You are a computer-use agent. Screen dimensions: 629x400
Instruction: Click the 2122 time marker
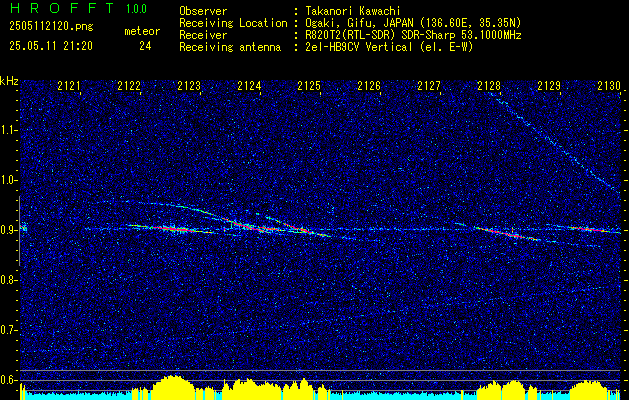tap(129, 86)
